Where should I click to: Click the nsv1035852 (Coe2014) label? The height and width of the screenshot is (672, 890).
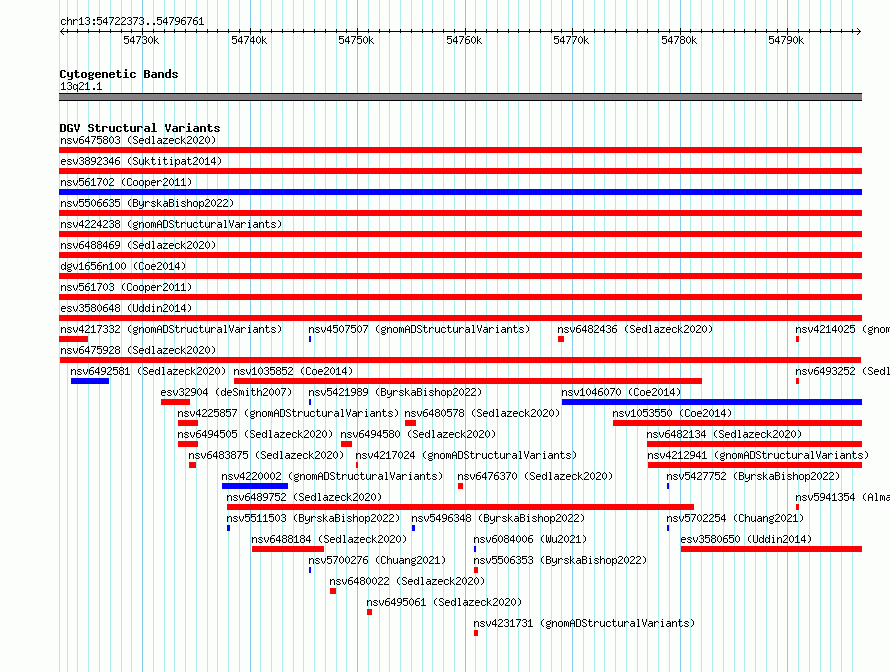(293, 371)
